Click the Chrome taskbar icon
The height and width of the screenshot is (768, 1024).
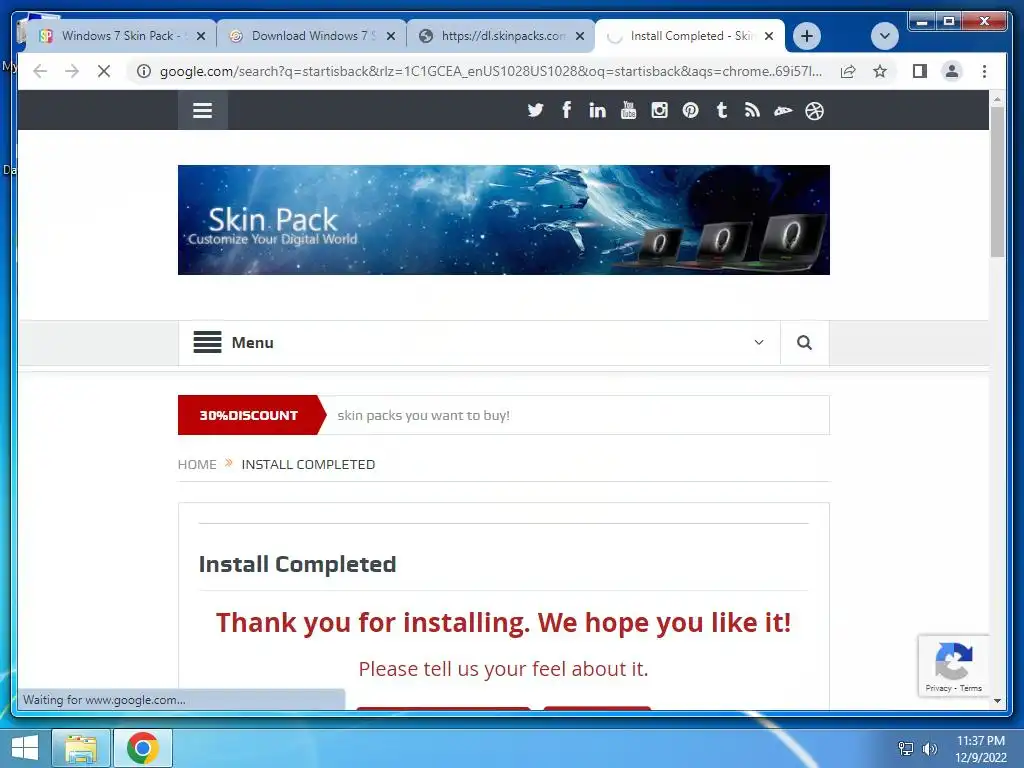[x=143, y=748]
